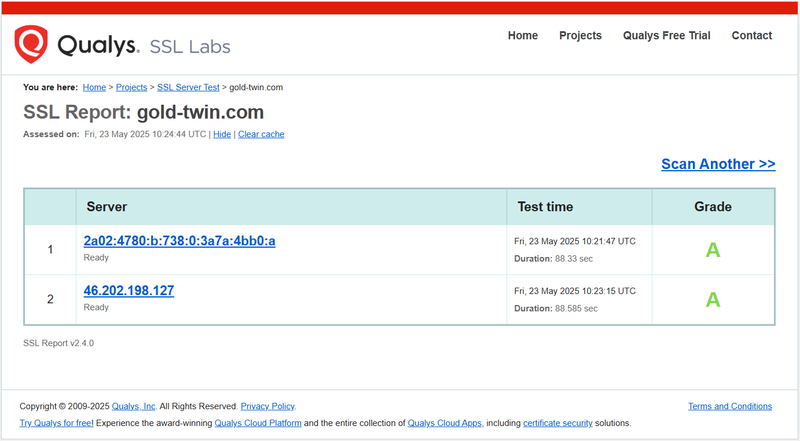Click the Qualys shield logo icon
This screenshot has height=441, width=800.
pyautogui.click(x=31, y=44)
